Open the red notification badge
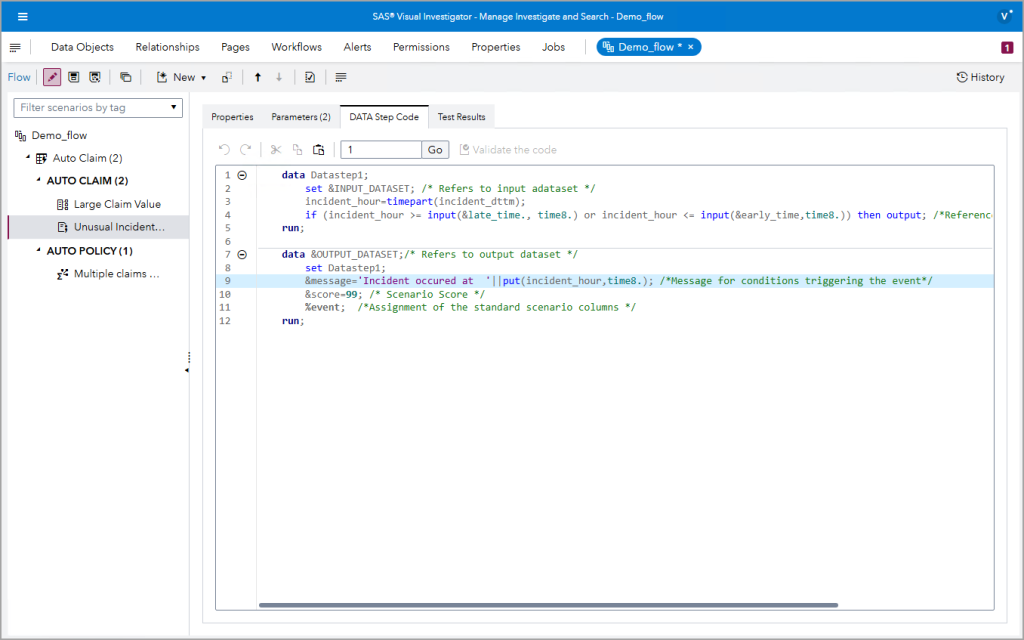 pyautogui.click(x=1005, y=47)
